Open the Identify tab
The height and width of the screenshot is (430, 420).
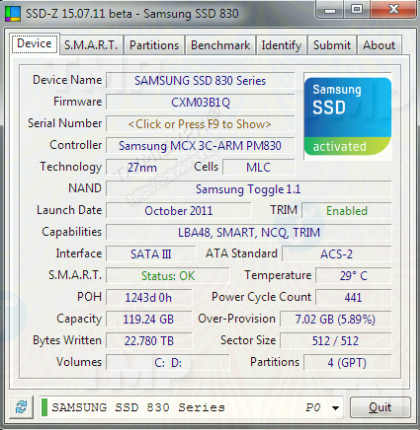(281, 45)
